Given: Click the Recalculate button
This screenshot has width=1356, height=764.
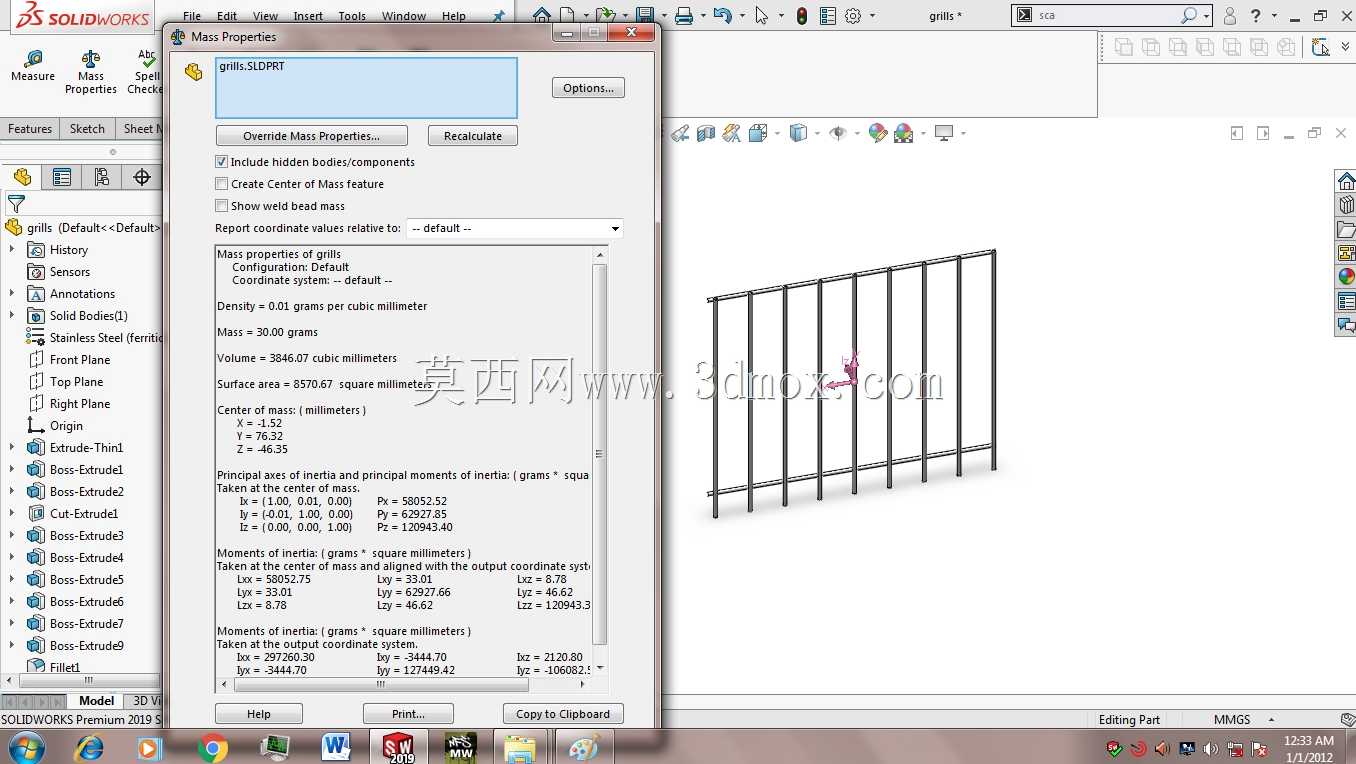Looking at the screenshot, I should [x=473, y=136].
